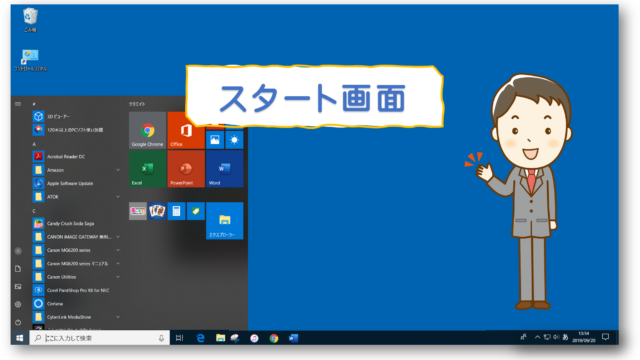Open the Weather sun tile
Screen dimensions: 640x360
click(x=234, y=140)
